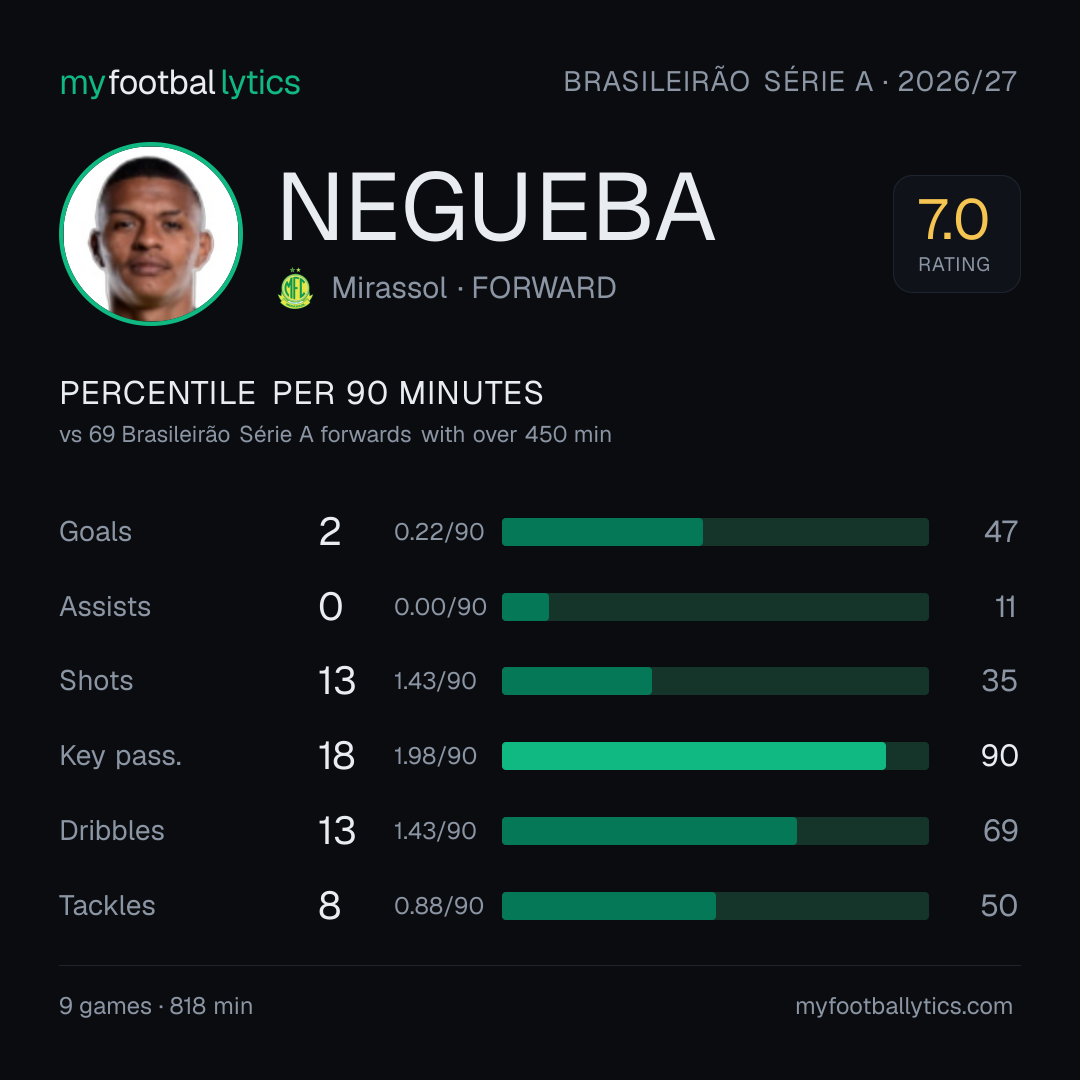This screenshot has width=1080, height=1080.
Task: Click the myfootballytics logo
Action: pos(180,83)
